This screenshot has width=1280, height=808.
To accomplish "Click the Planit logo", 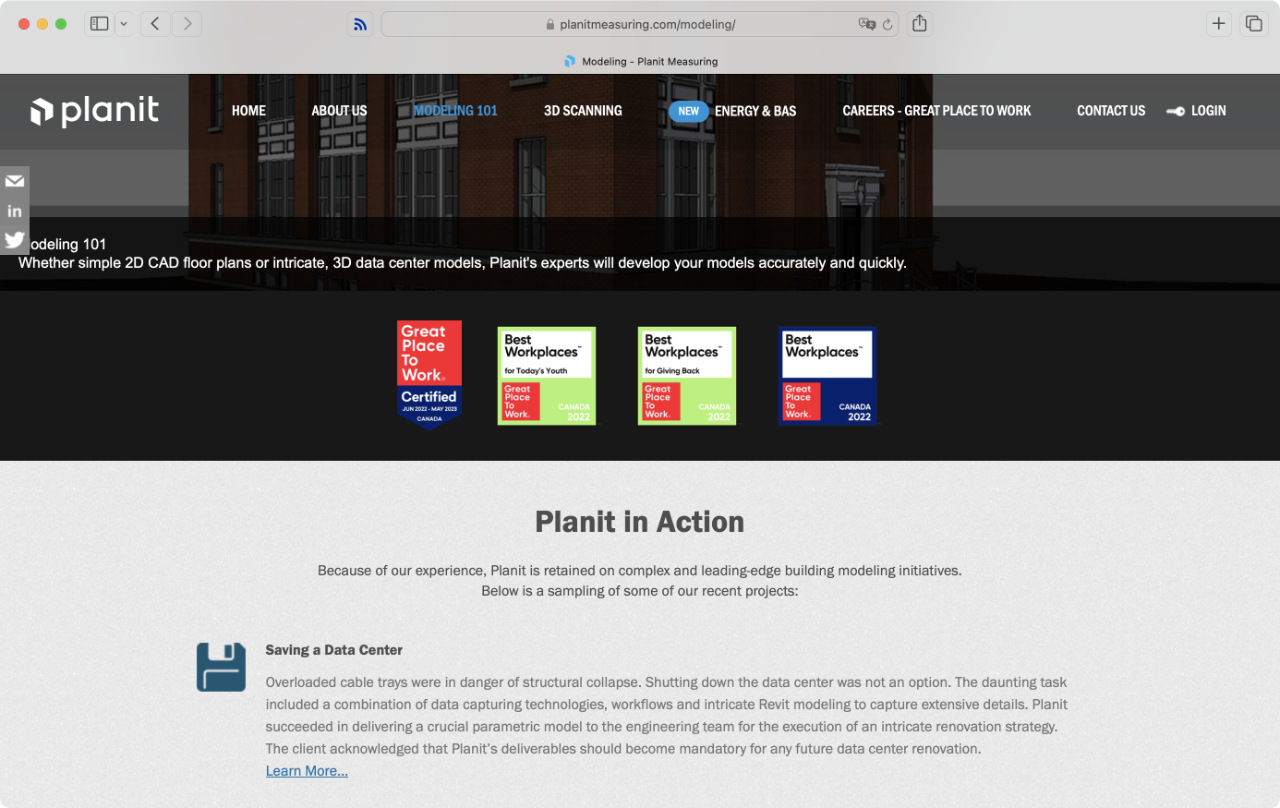I will [95, 111].
